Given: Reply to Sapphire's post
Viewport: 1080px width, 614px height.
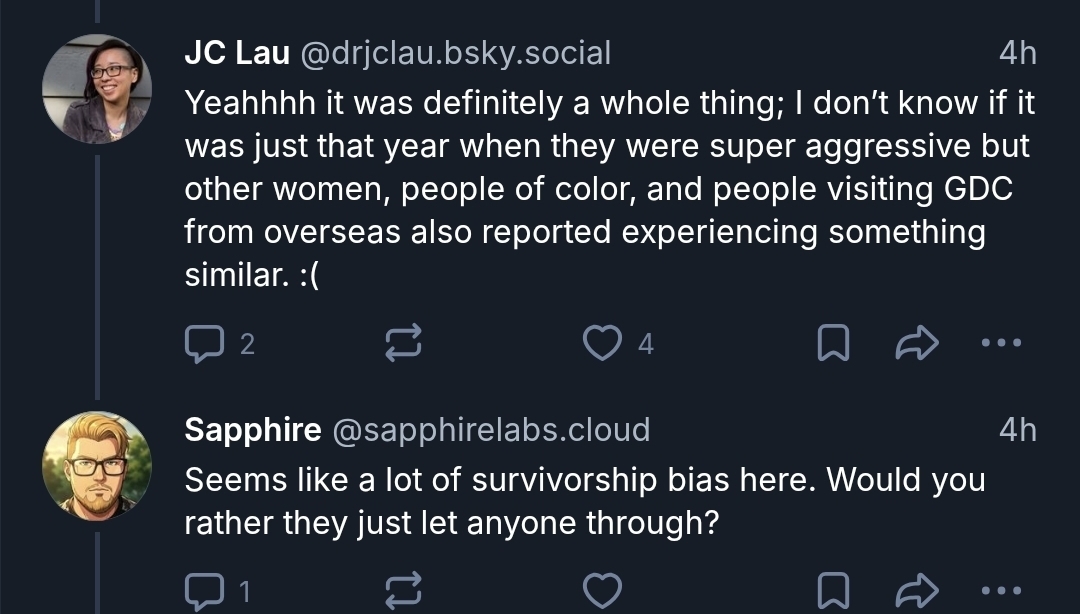Looking at the screenshot, I should (x=204, y=591).
